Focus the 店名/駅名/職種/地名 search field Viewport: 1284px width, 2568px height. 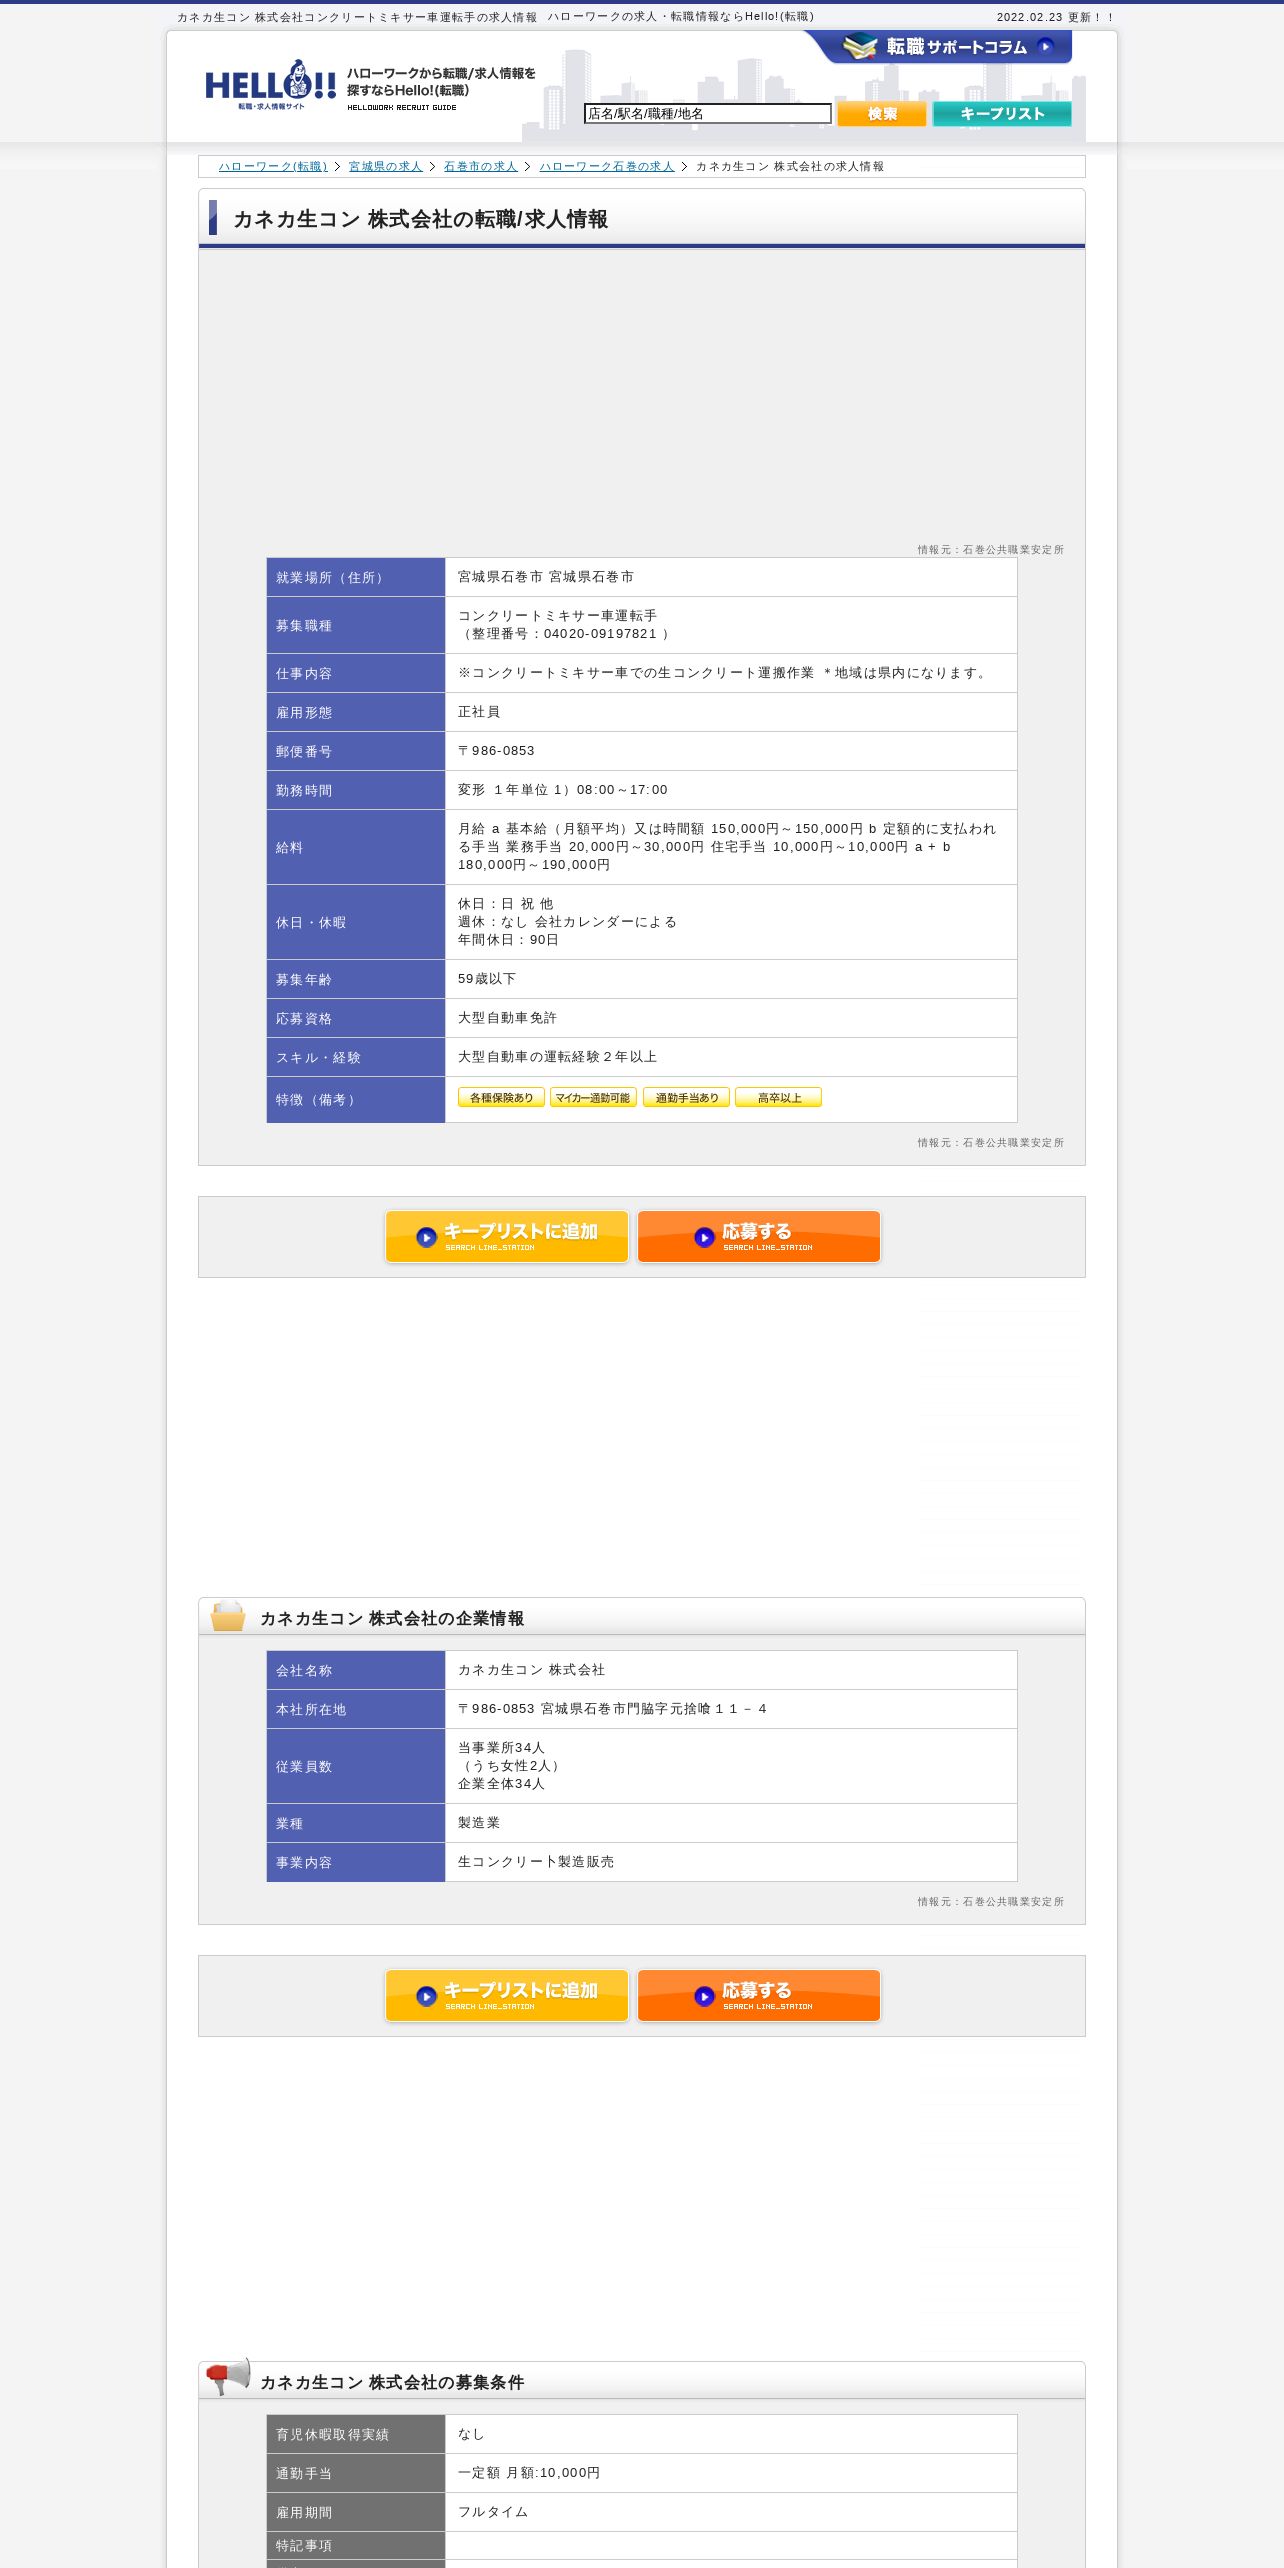(707, 114)
